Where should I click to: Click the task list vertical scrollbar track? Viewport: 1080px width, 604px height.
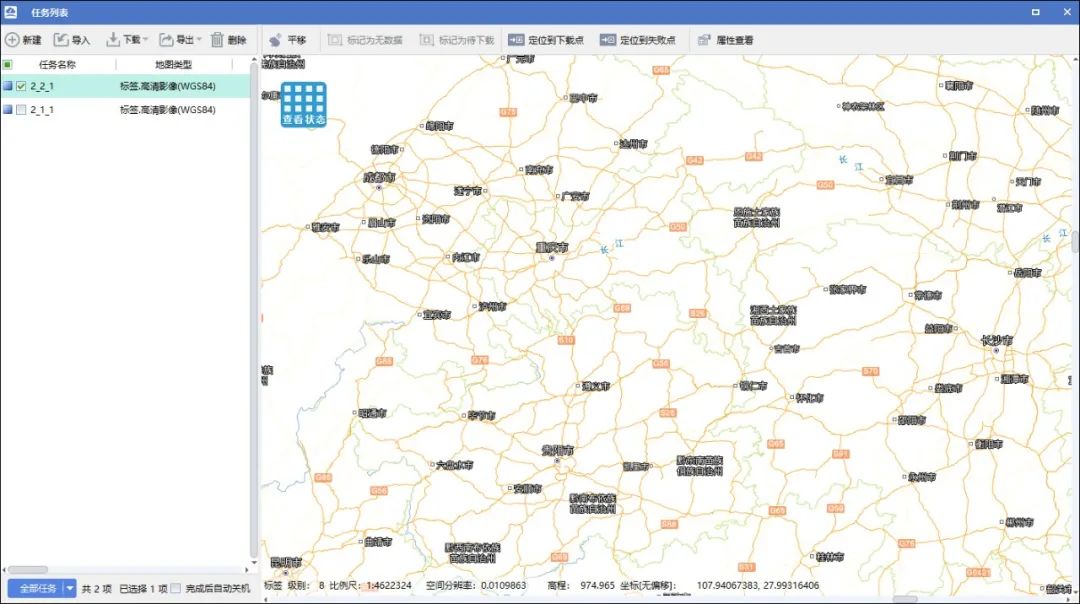(x=254, y=310)
